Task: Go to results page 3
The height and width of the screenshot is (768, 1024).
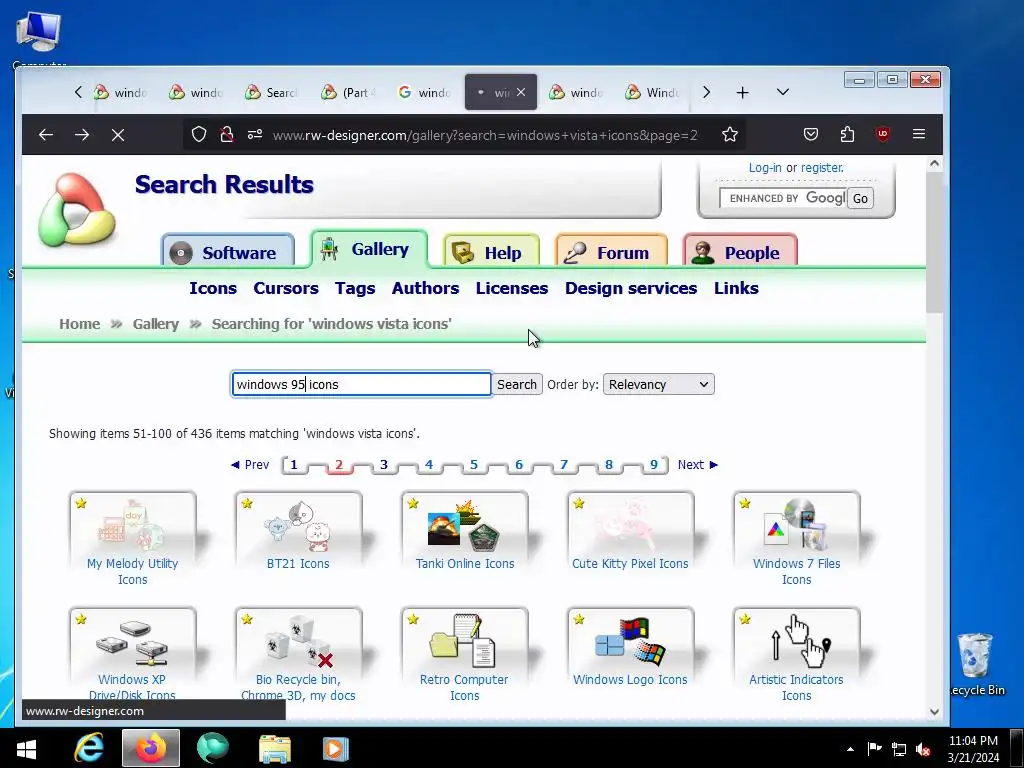Action: click(384, 464)
